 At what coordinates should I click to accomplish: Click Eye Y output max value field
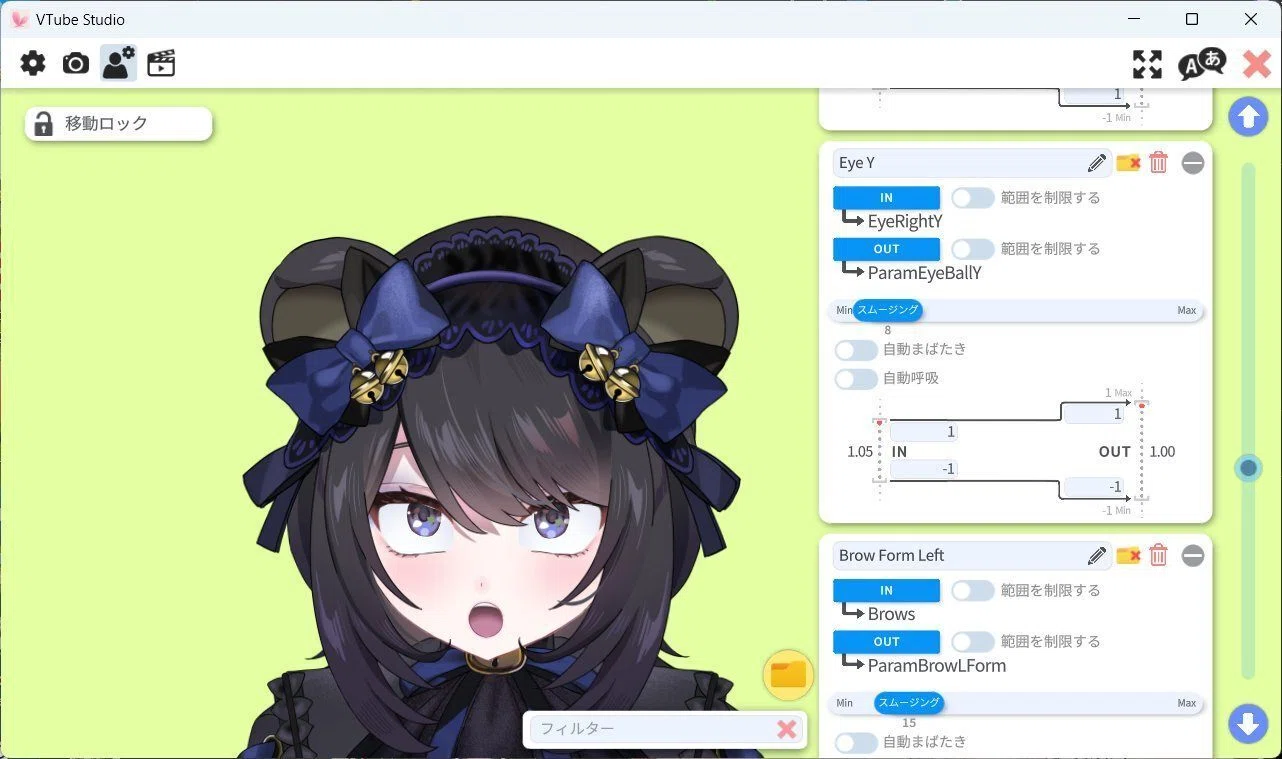pyautogui.click(x=1093, y=414)
